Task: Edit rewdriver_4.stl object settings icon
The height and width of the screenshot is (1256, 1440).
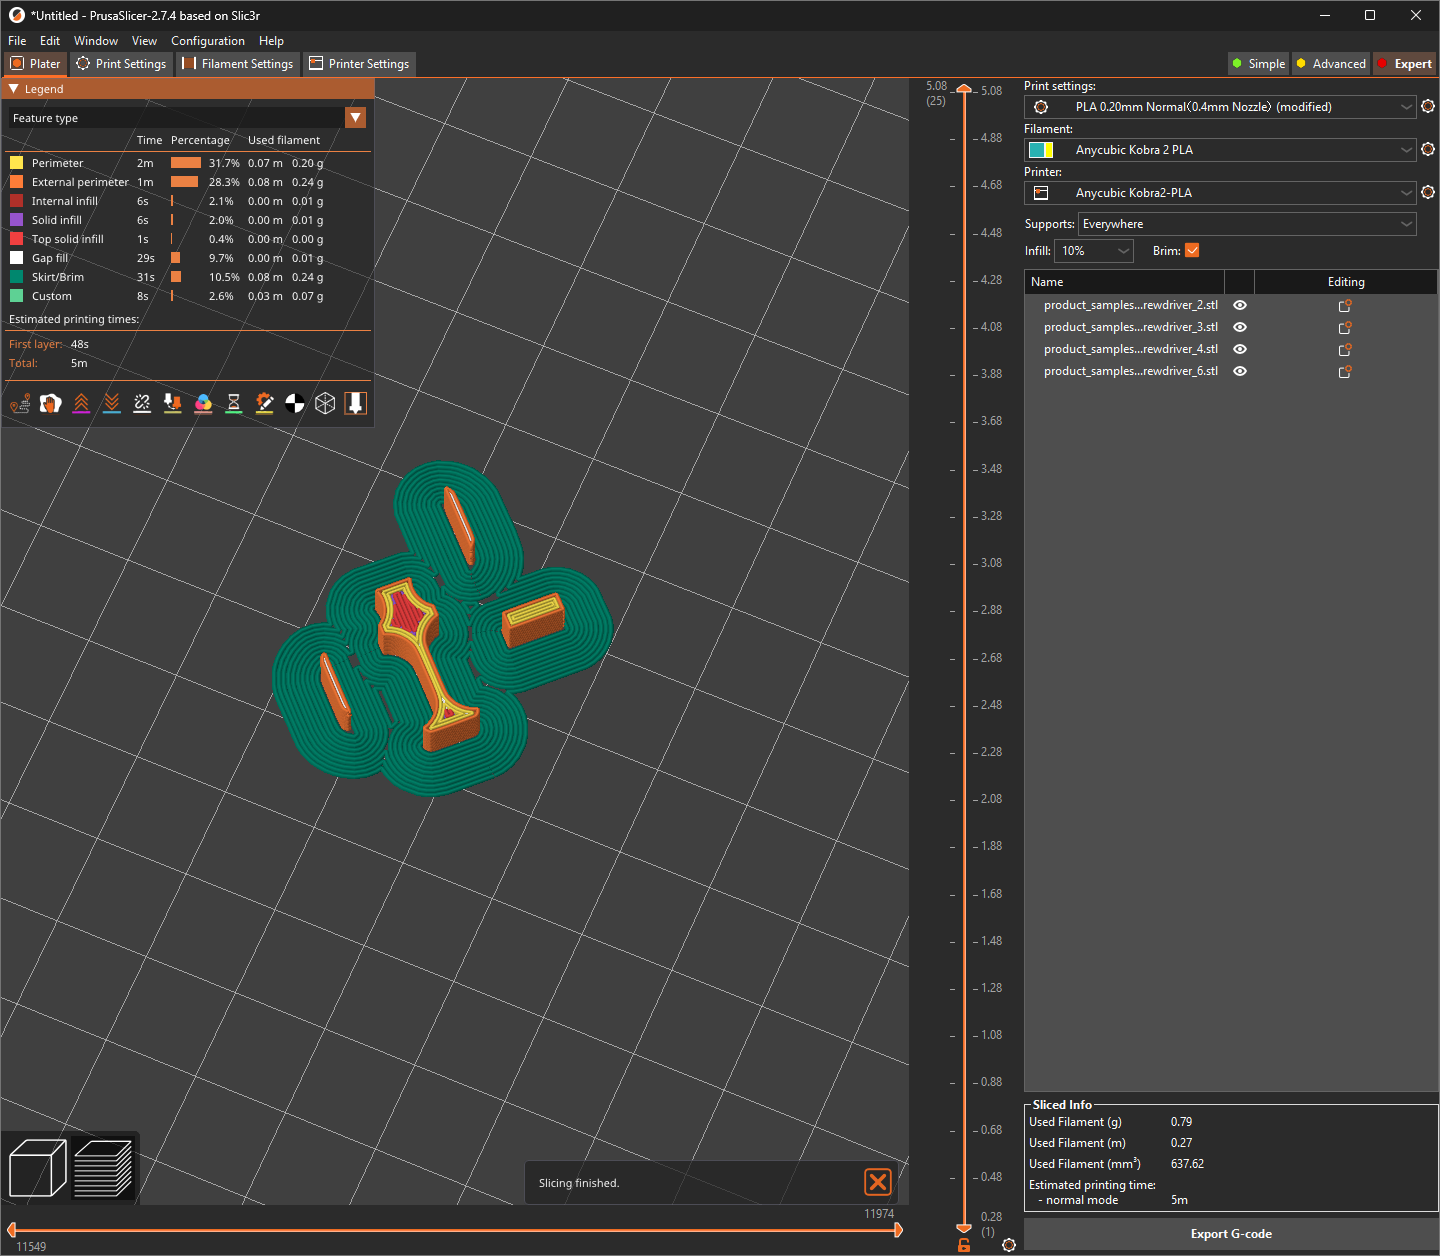Action: click(x=1345, y=349)
